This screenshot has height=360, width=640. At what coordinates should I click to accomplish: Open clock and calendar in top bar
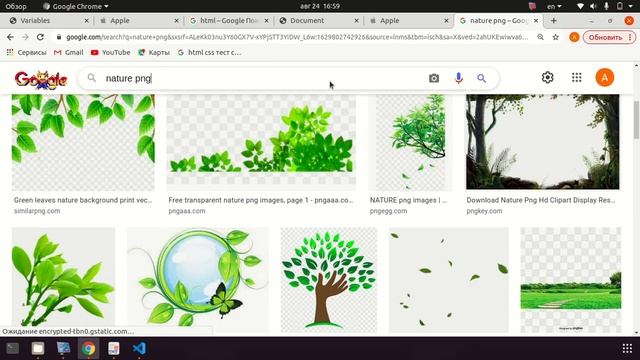point(320,6)
